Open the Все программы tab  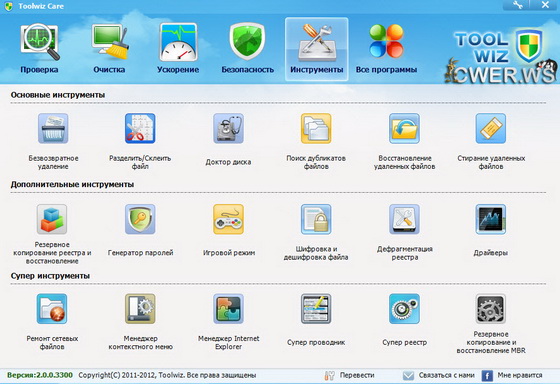pos(386,48)
